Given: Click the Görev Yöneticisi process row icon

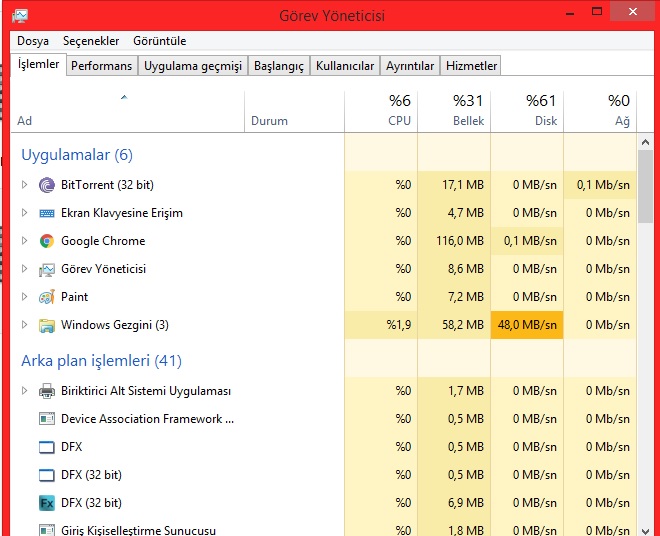Looking at the screenshot, I should pyautogui.click(x=47, y=269).
